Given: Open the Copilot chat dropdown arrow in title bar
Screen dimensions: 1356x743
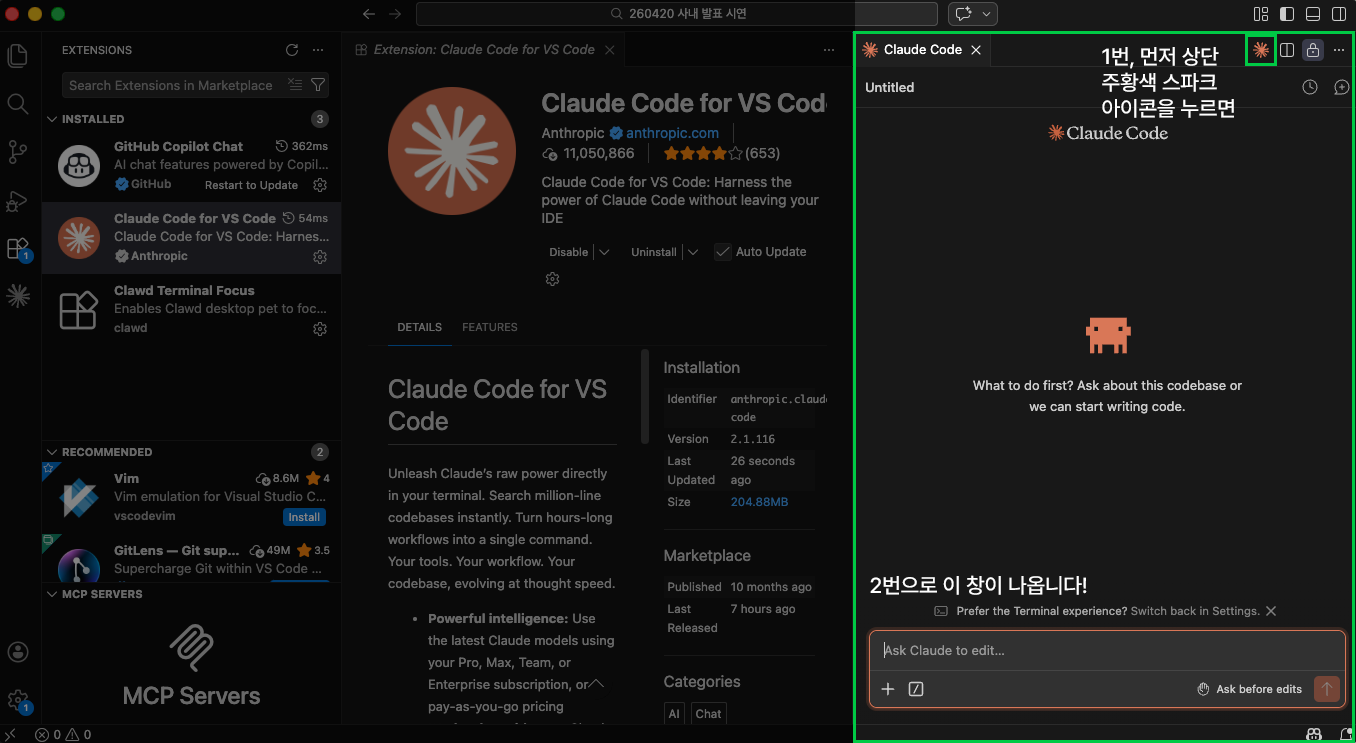Looking at the screenshot, I should point(988,14).
